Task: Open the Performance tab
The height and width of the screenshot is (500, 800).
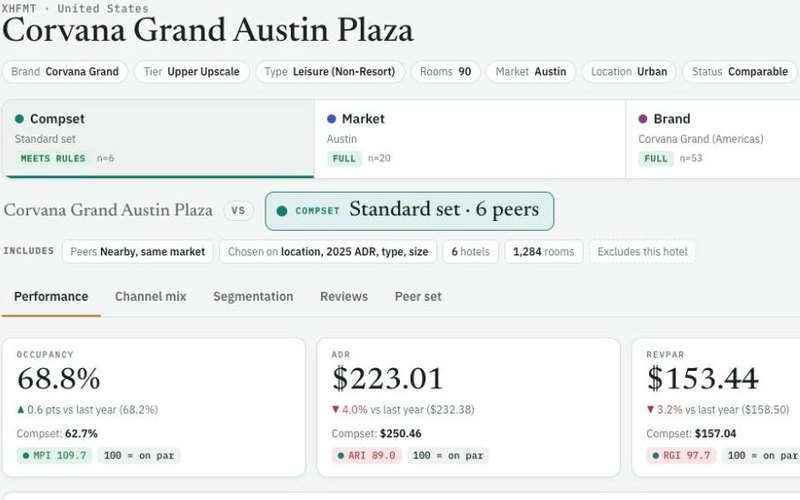Action: click(x=51, y=296)
